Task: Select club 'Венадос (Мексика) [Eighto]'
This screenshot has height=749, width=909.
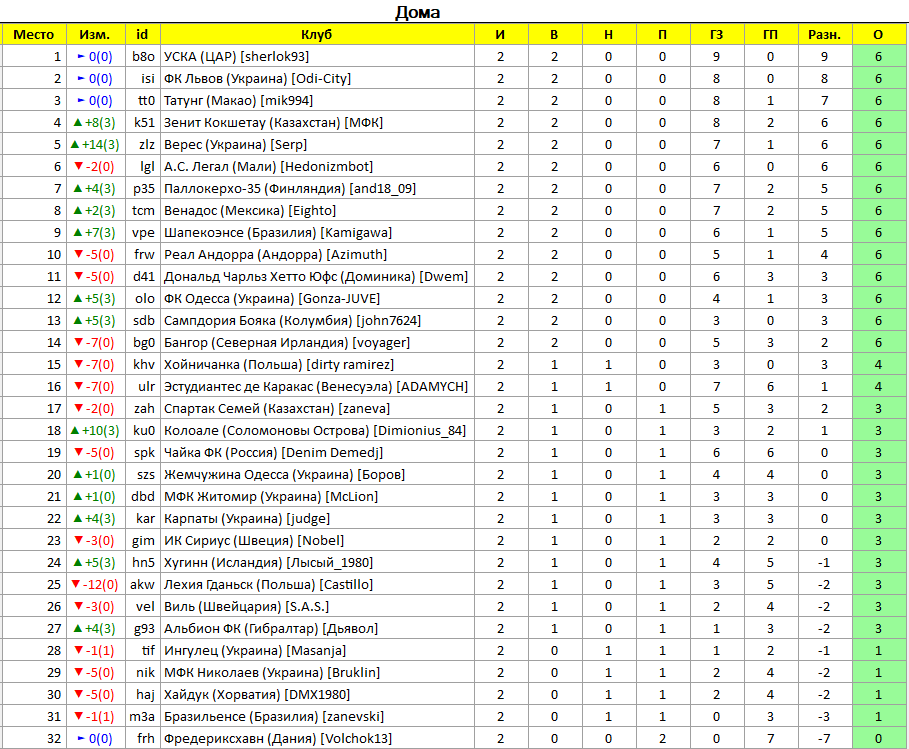Action: (250, 211)
